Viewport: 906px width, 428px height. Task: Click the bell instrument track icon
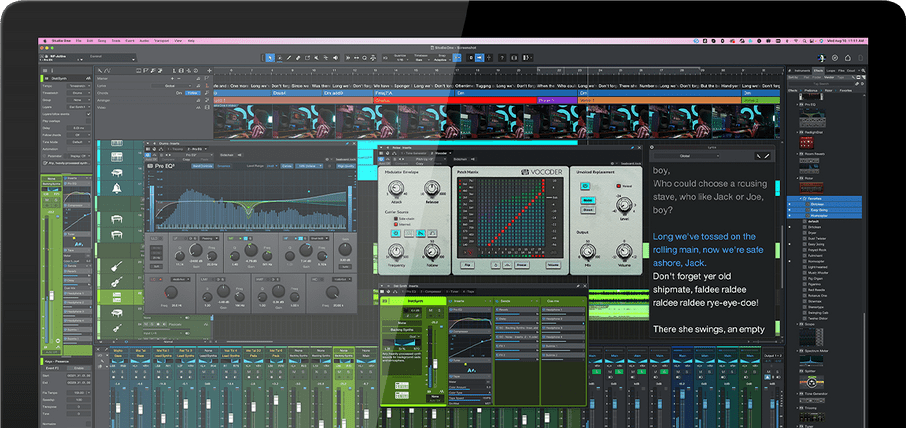[x=117, y=188]
